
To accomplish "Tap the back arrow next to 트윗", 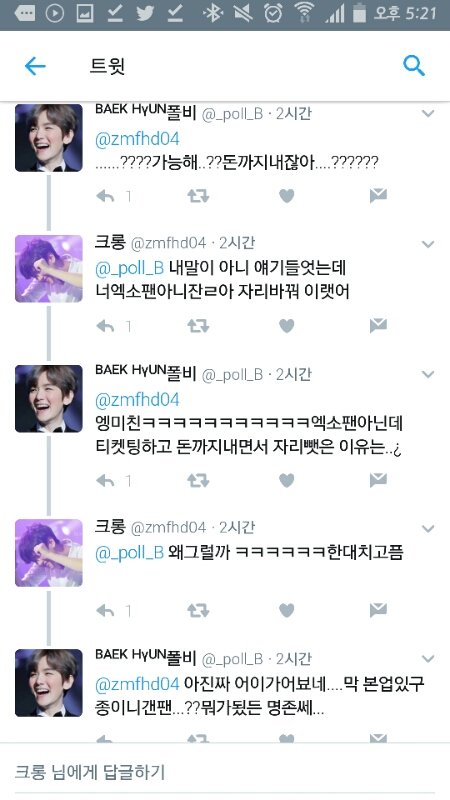I will (x=35, y=66).
